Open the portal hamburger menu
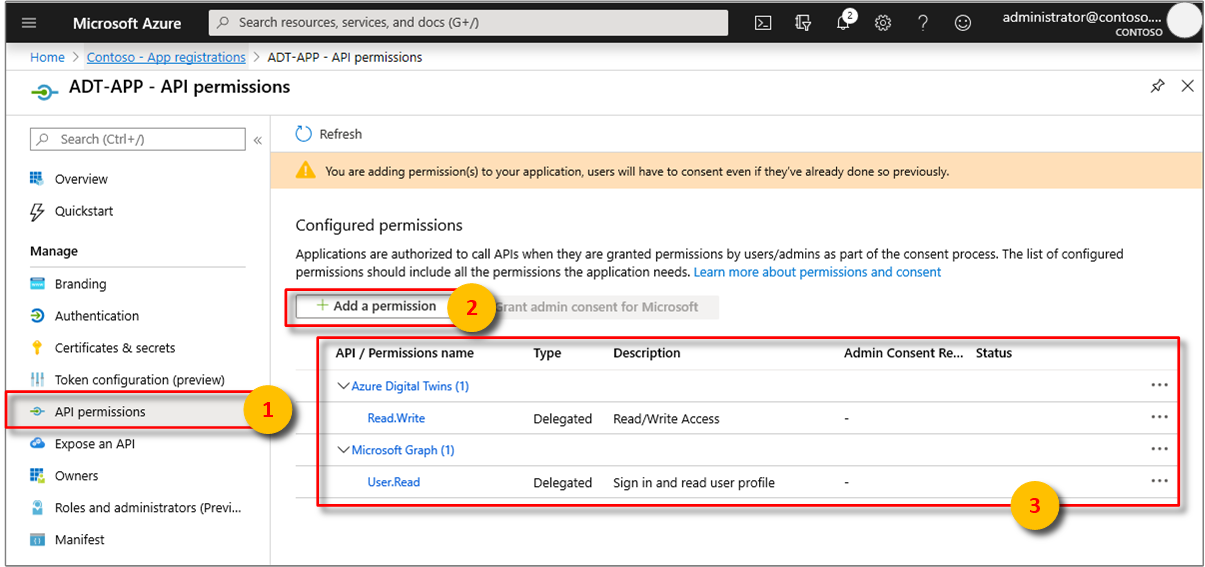The image size is (1205, 567). (x=29, y=23)
